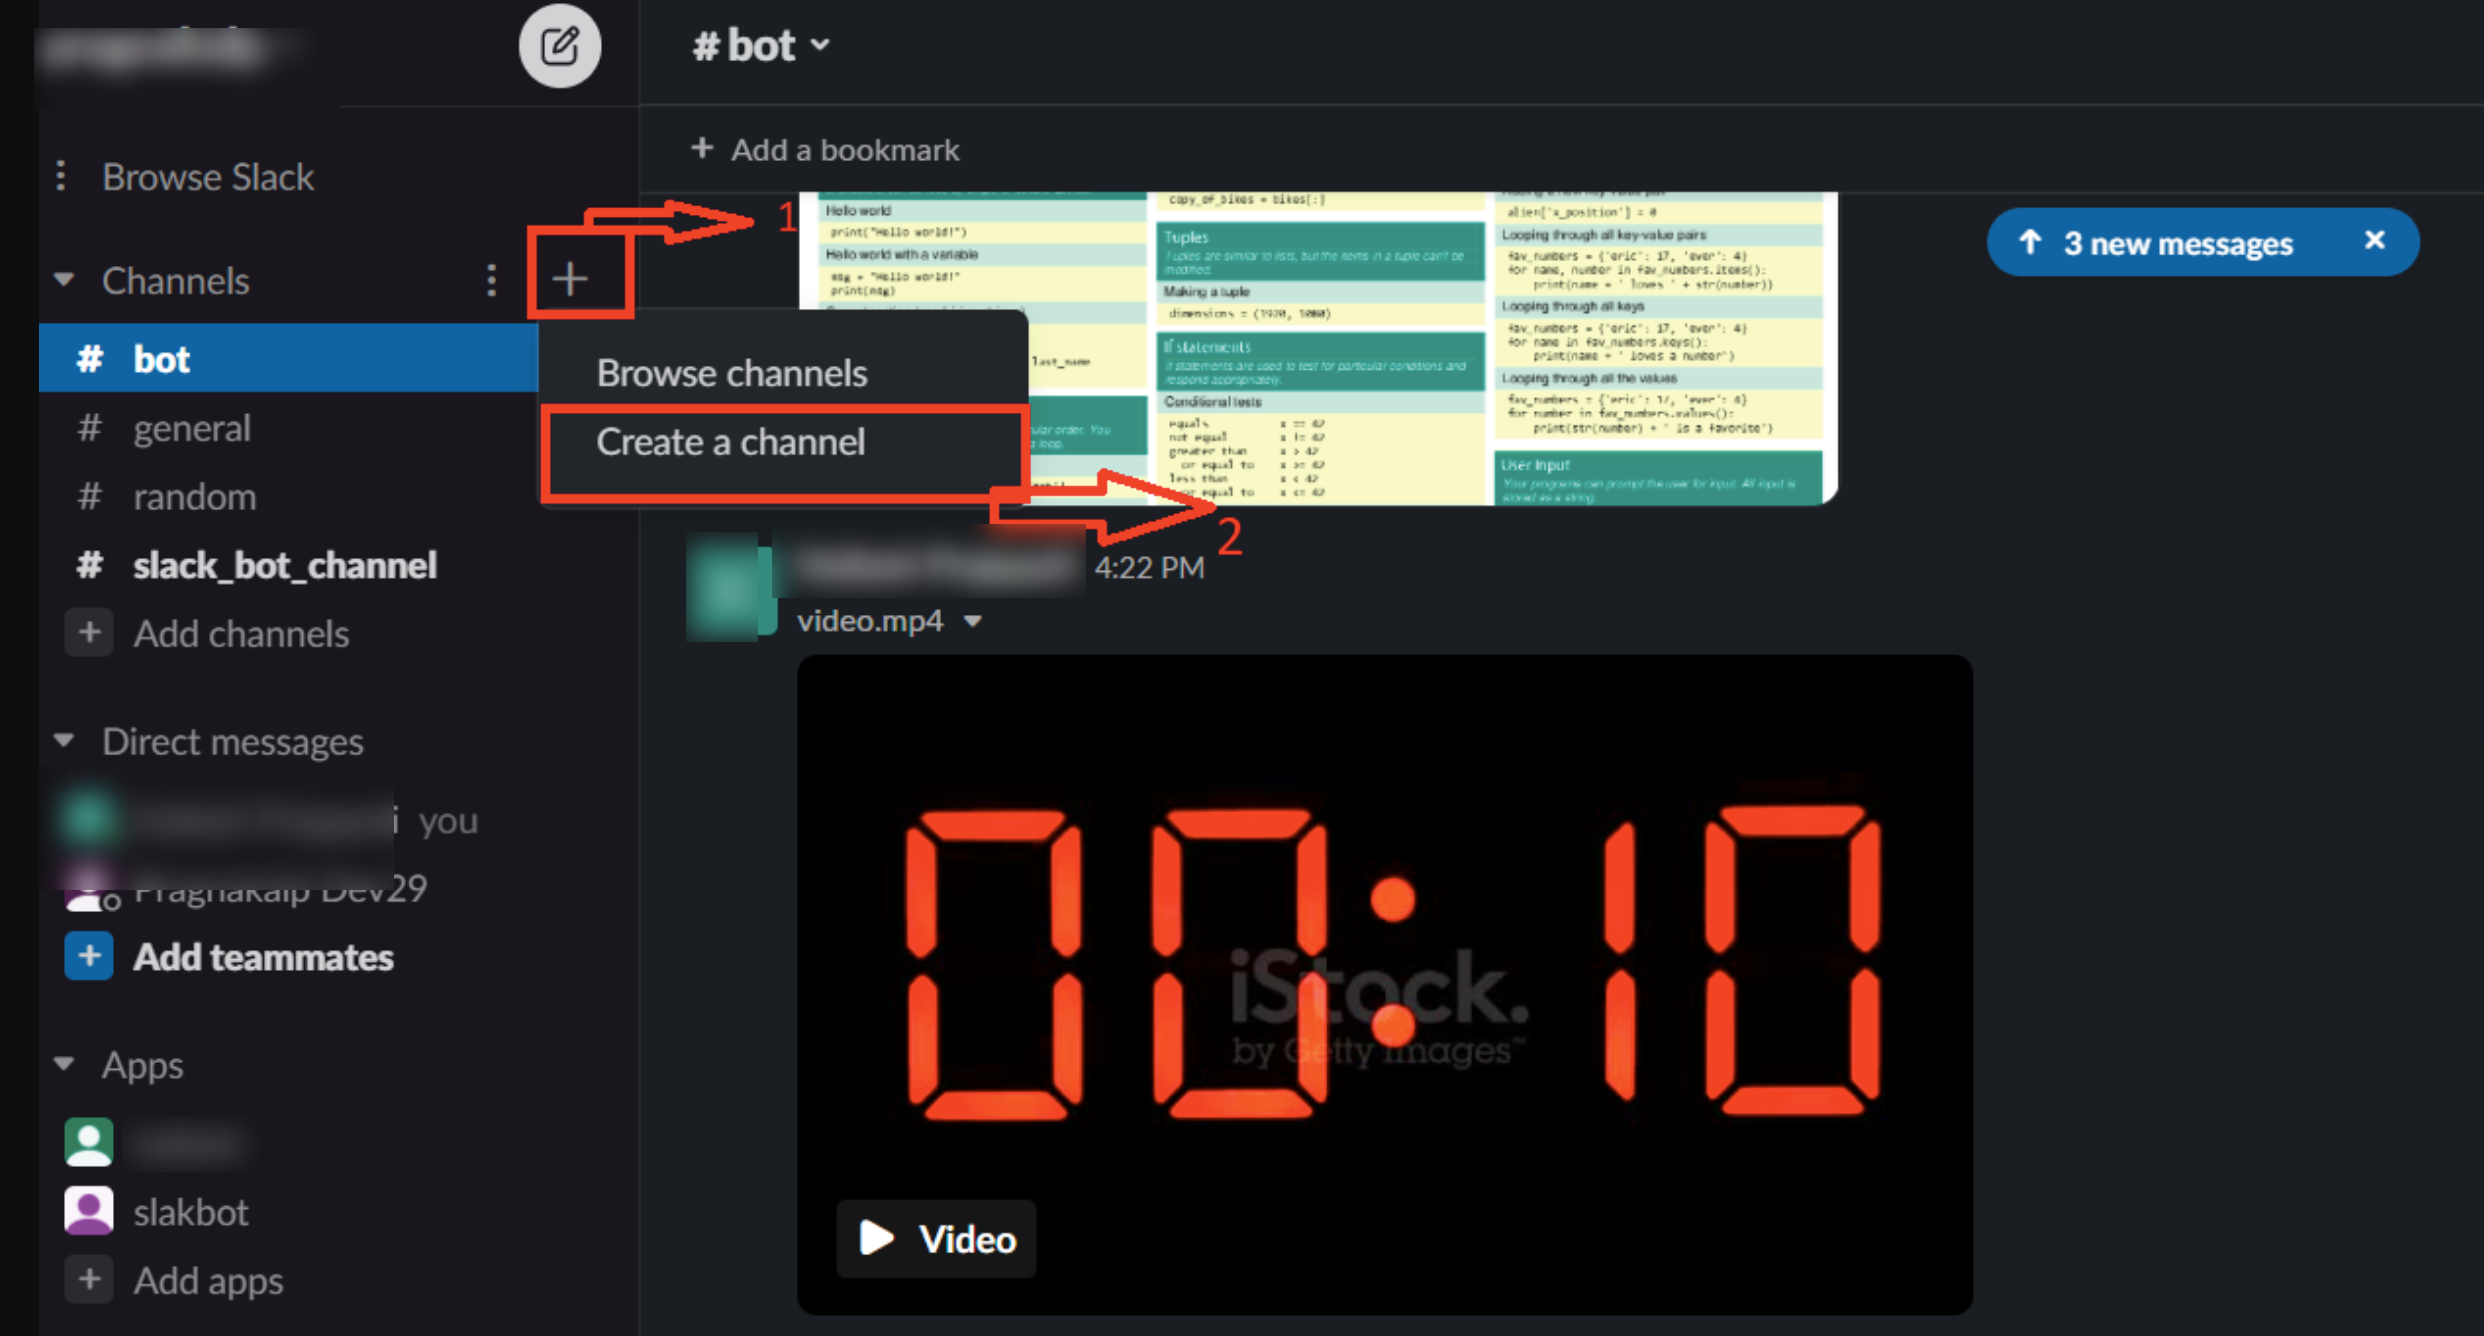Collapse the Direct messages section
This screenshot has height=1336, width=2484.
(65, 741)
